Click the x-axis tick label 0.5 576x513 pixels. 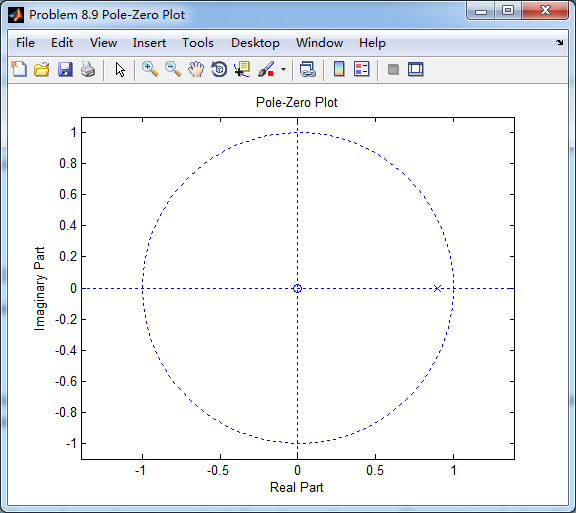point(375,470)
